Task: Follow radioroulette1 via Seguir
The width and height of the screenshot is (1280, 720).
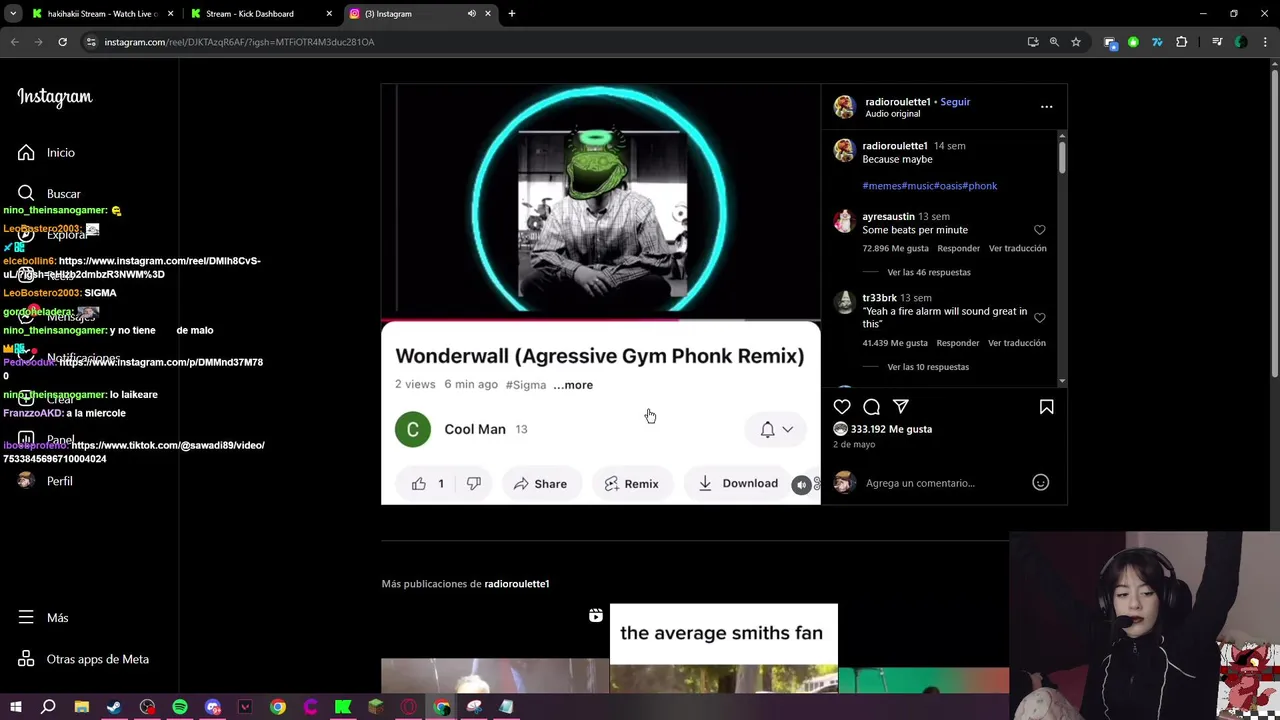Action: tap(955, 102)
